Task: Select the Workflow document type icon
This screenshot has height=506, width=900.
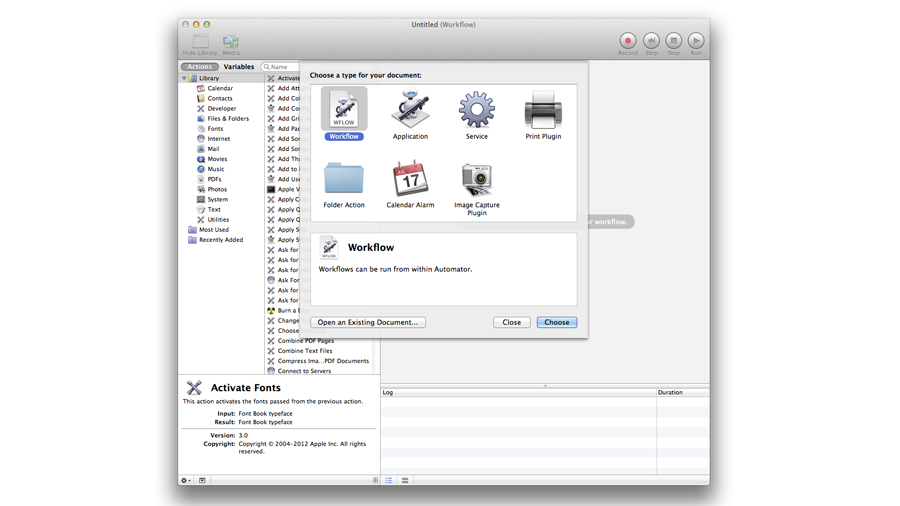Action: click(344, 109)
